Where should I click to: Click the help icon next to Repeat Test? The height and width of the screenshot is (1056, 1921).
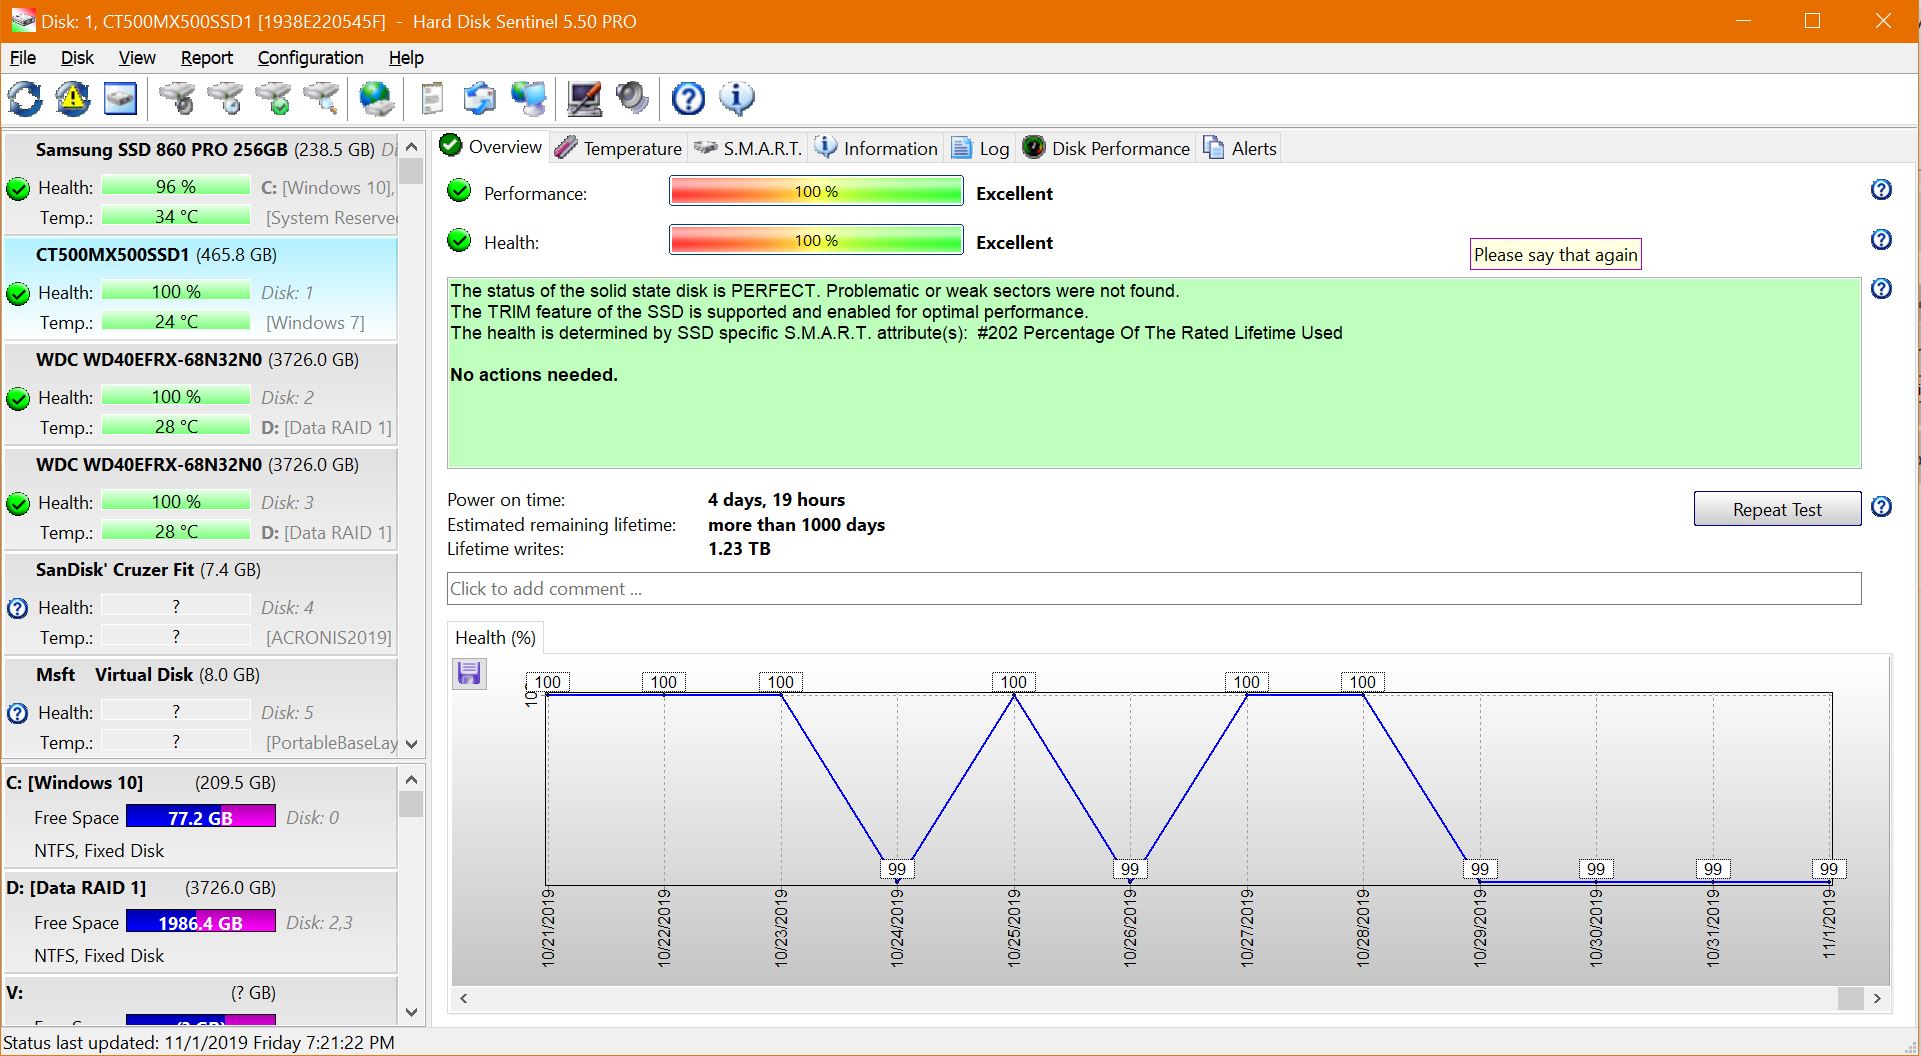(1881, 507)
